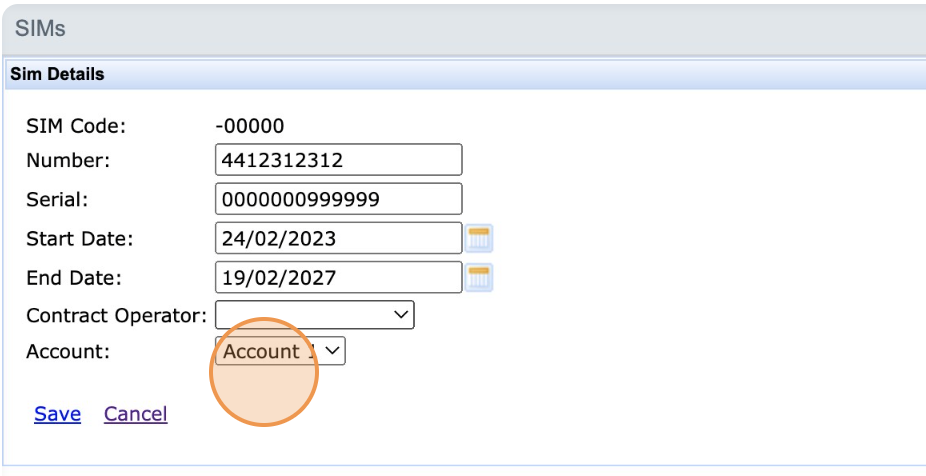This screenshot has width=926, height=476.
Task: Click the Start Date label text
Action: pyautogui.click(x=80, y=239)
